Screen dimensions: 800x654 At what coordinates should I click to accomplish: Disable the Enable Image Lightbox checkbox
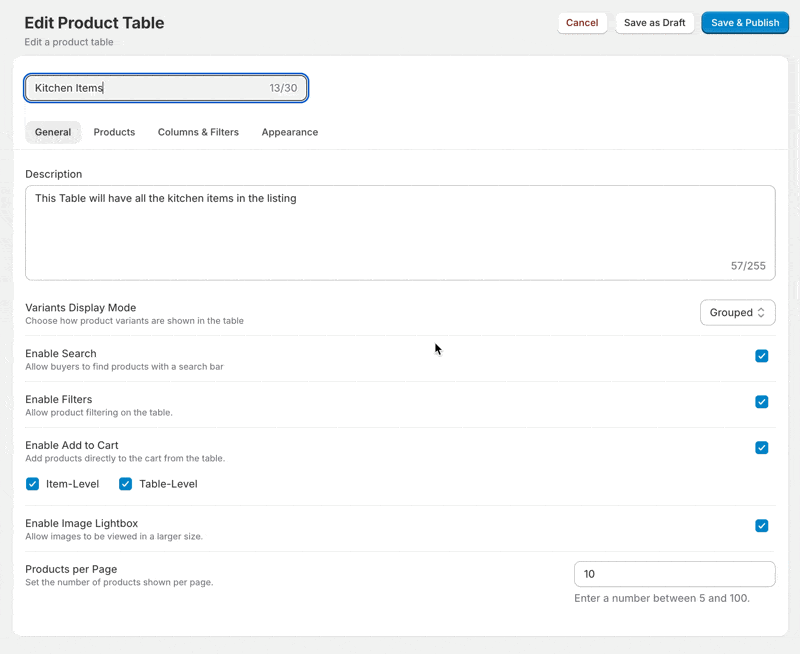762,526
